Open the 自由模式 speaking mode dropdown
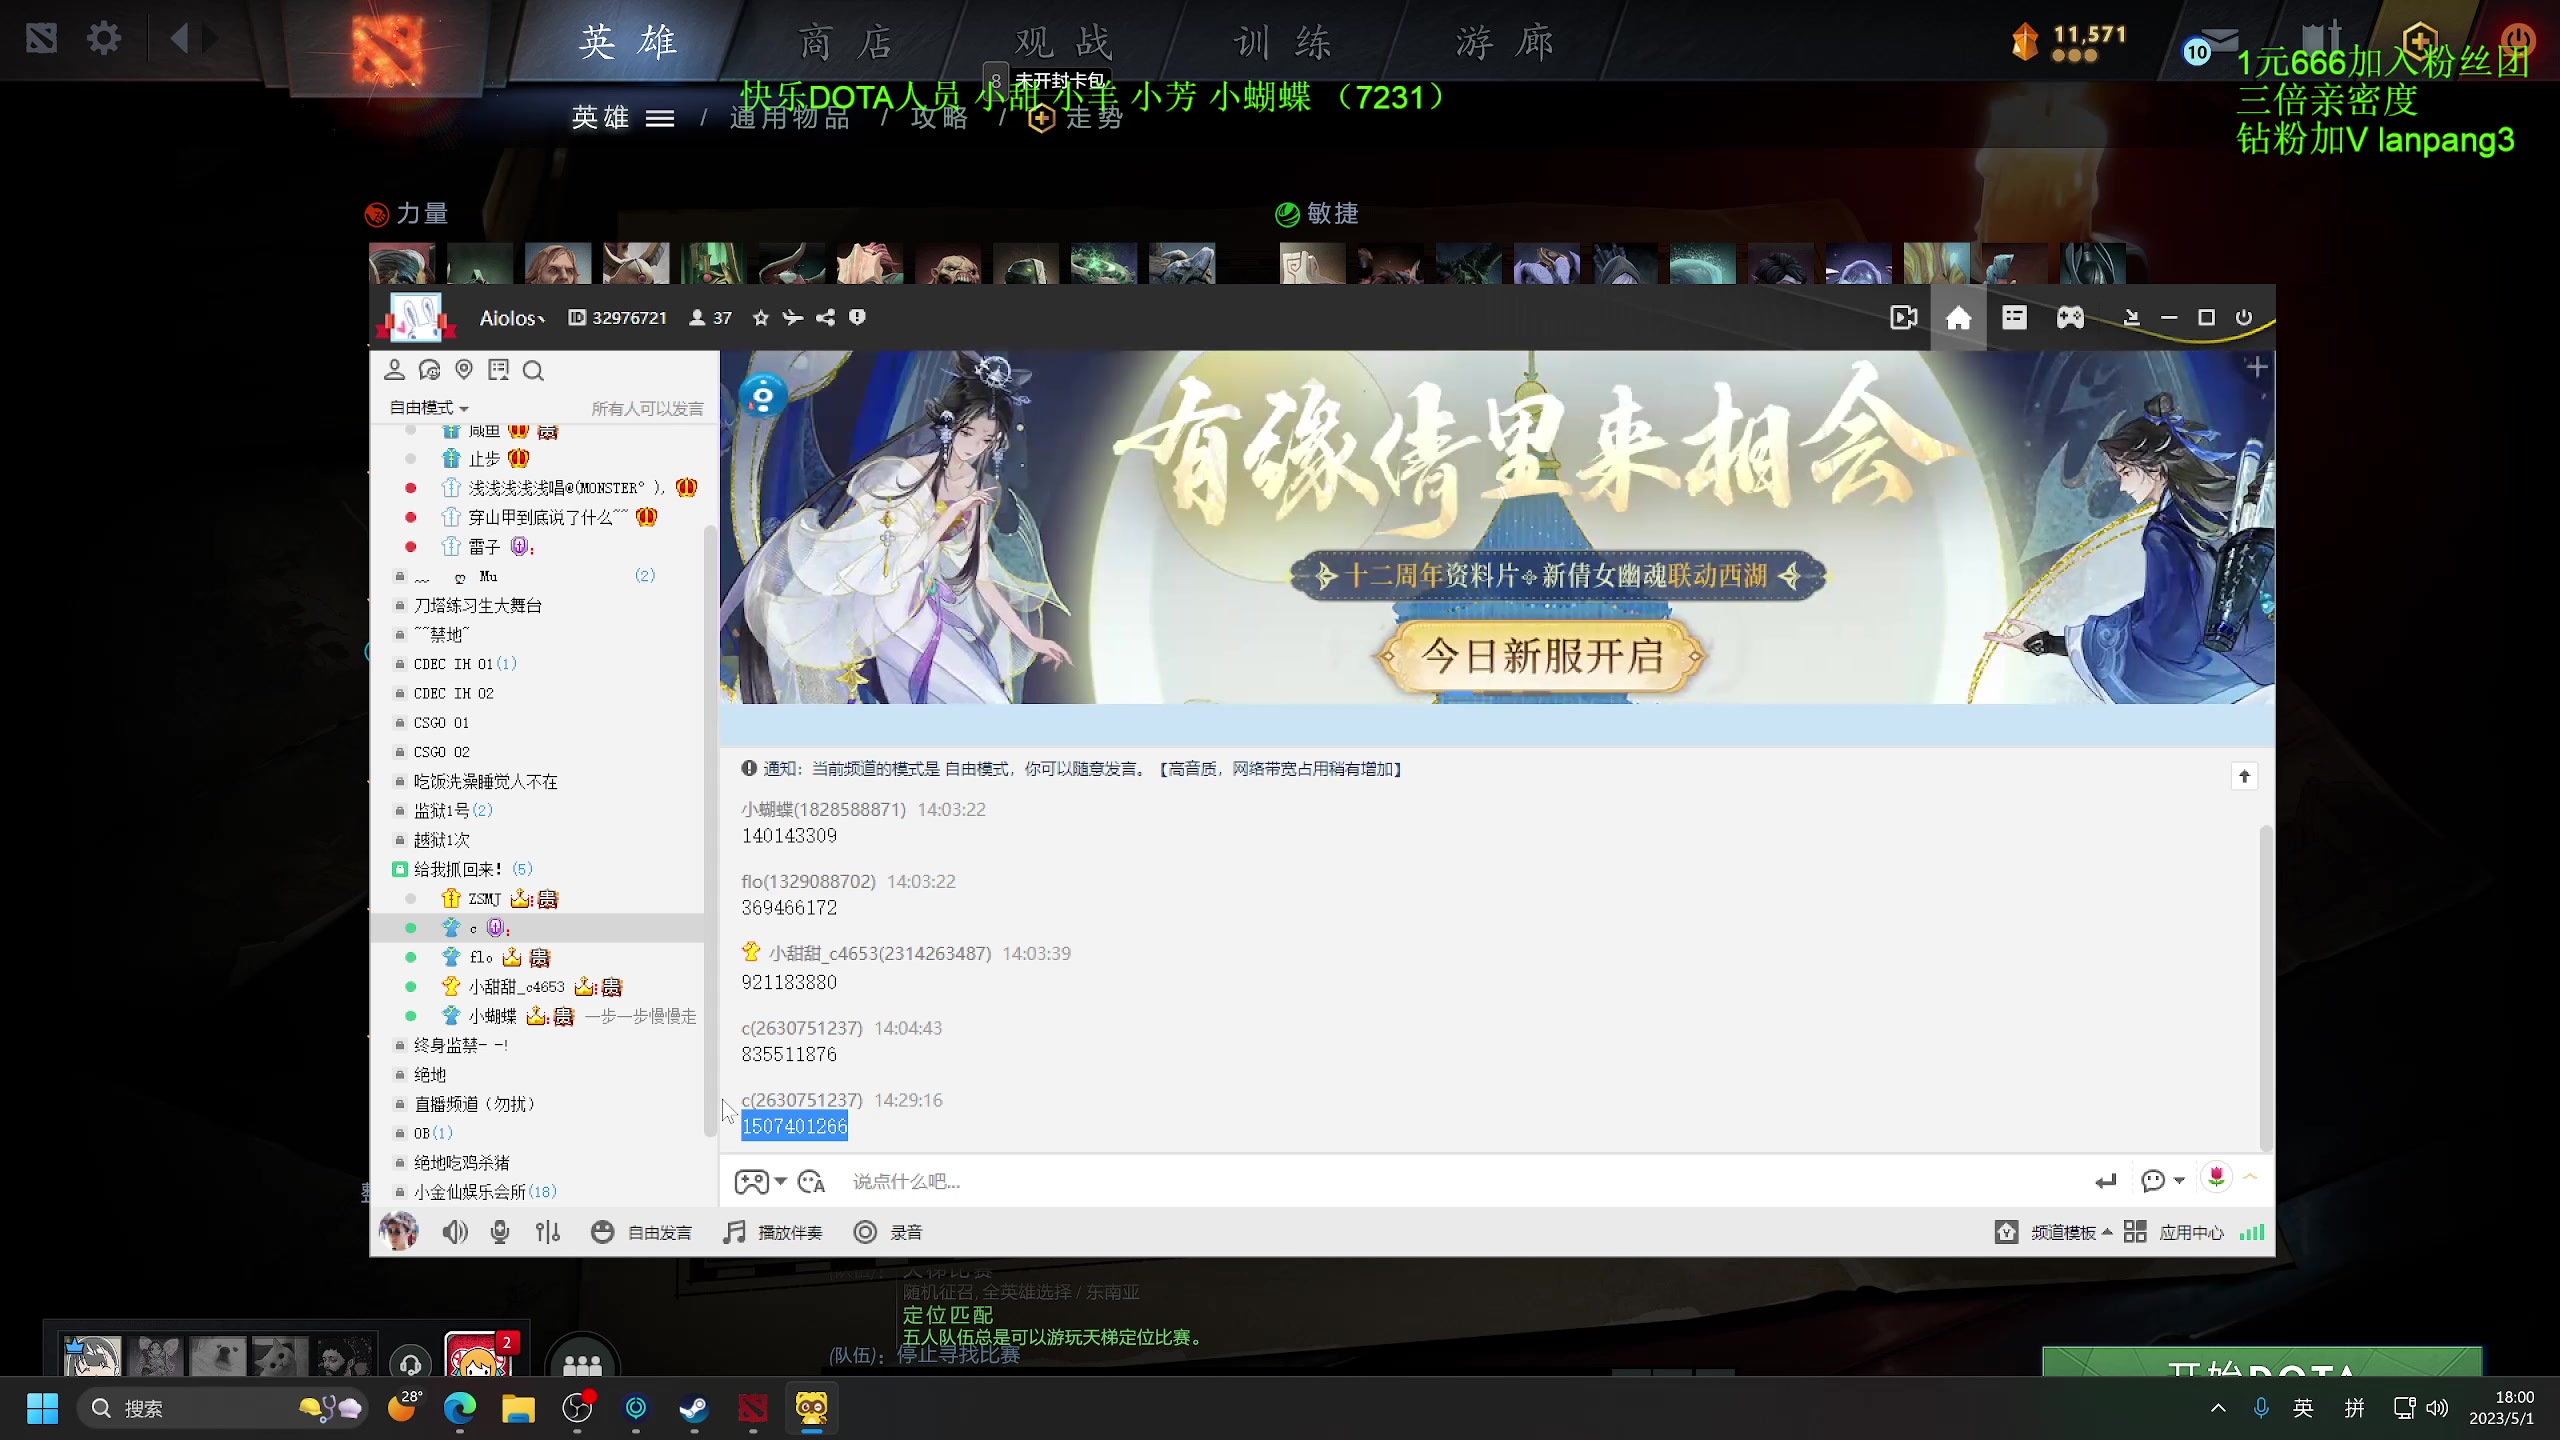The width and height of the screenshot is (2560, 1440). [429, 408]
